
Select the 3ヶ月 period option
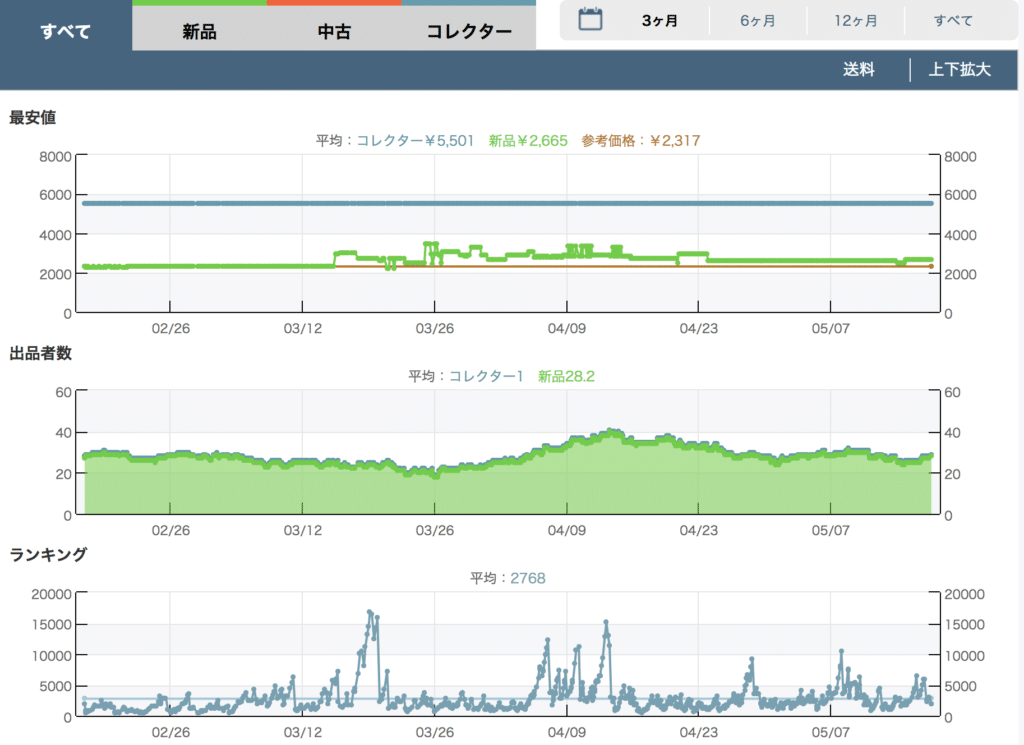(660, 21)
